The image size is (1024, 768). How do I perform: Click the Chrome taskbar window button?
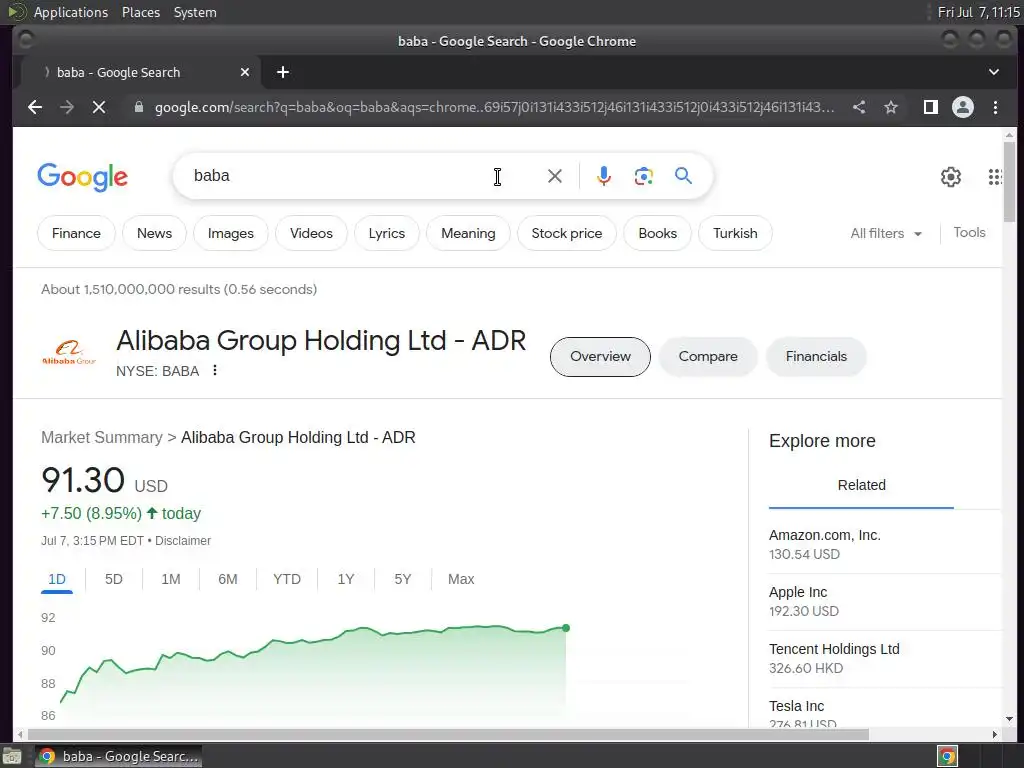[118, 756]
